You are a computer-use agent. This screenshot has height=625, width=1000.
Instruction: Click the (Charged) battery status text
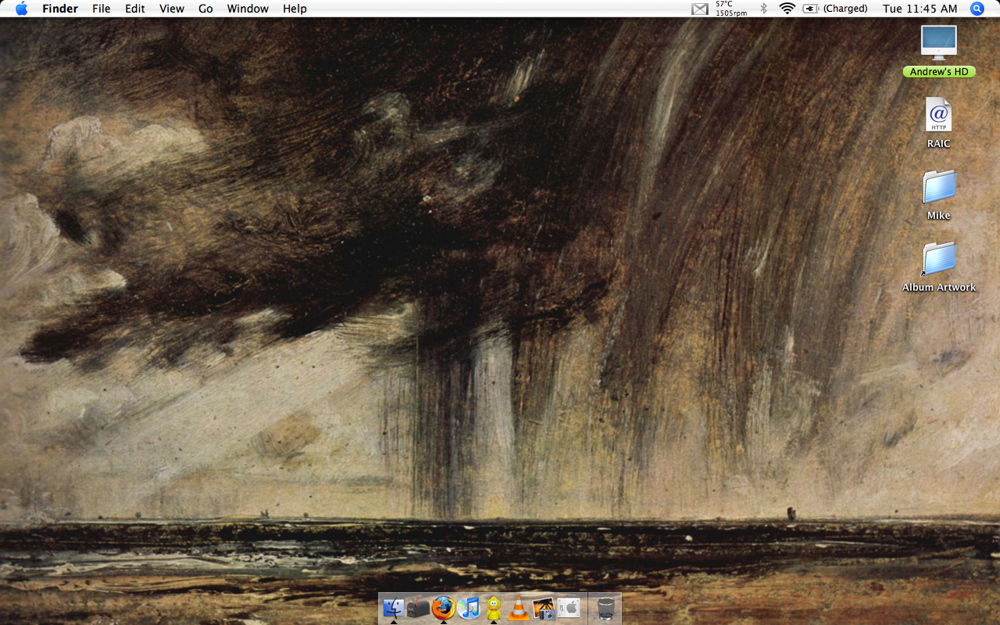pyautogui.click(x=845, y=8)
